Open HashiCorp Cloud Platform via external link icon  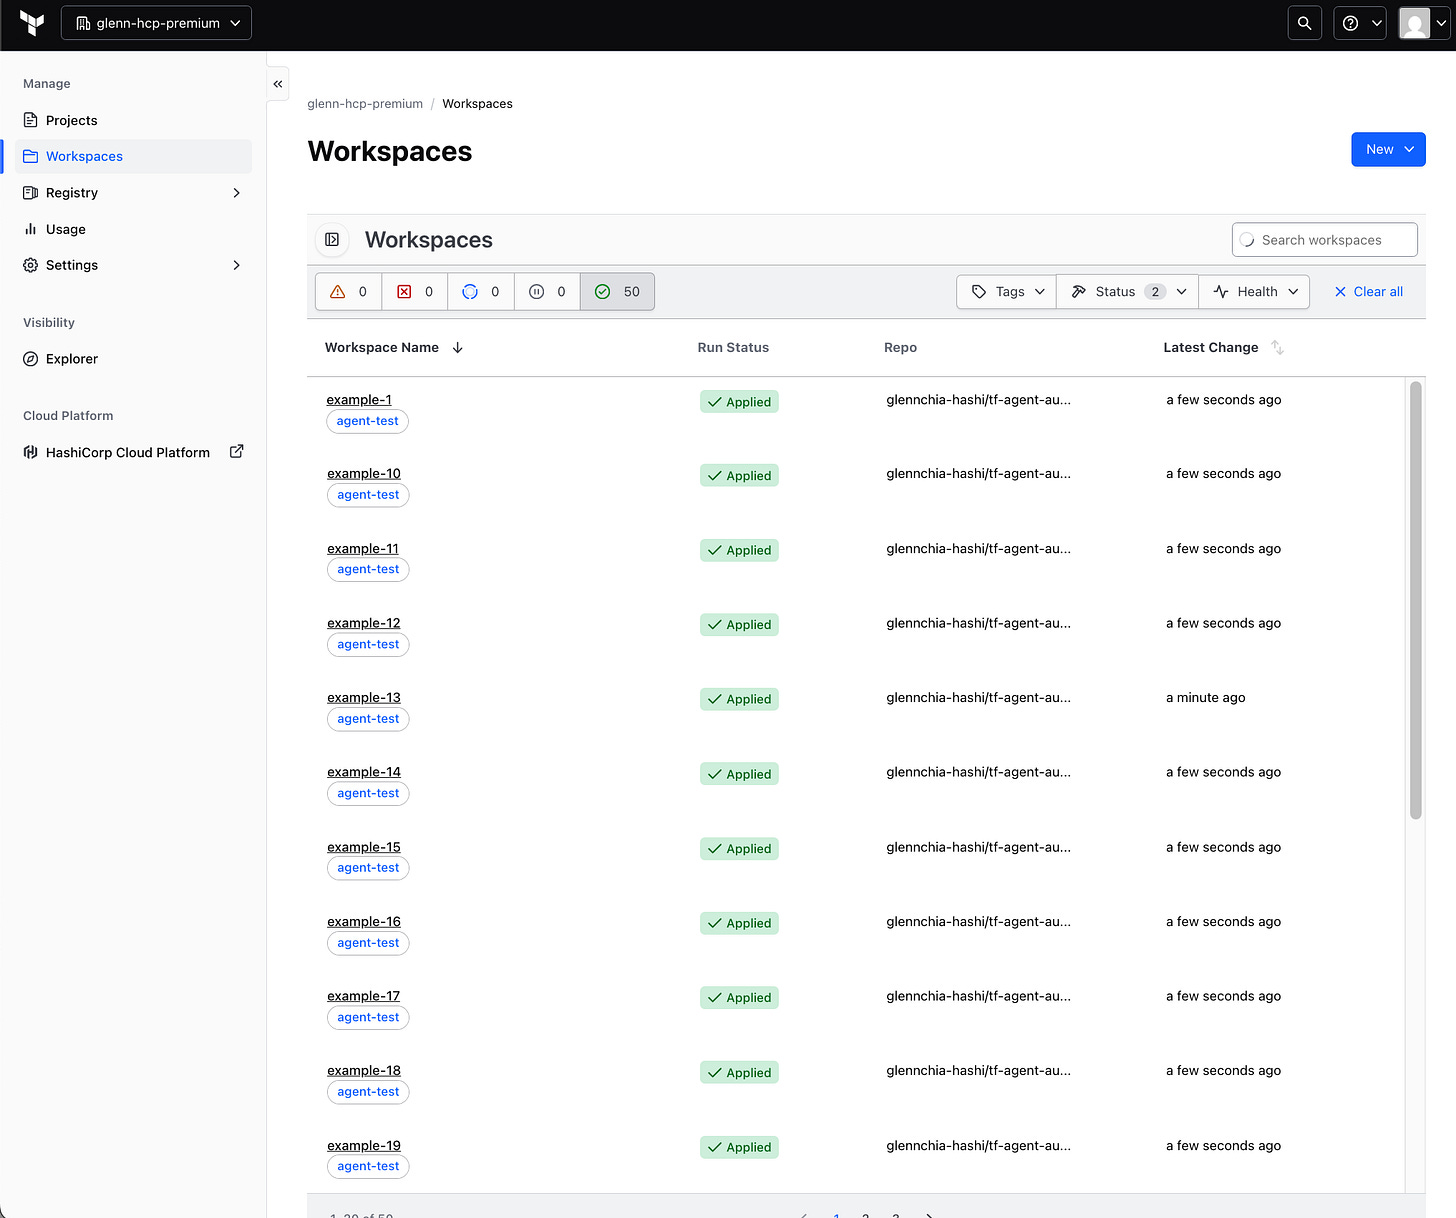point(236,451)
